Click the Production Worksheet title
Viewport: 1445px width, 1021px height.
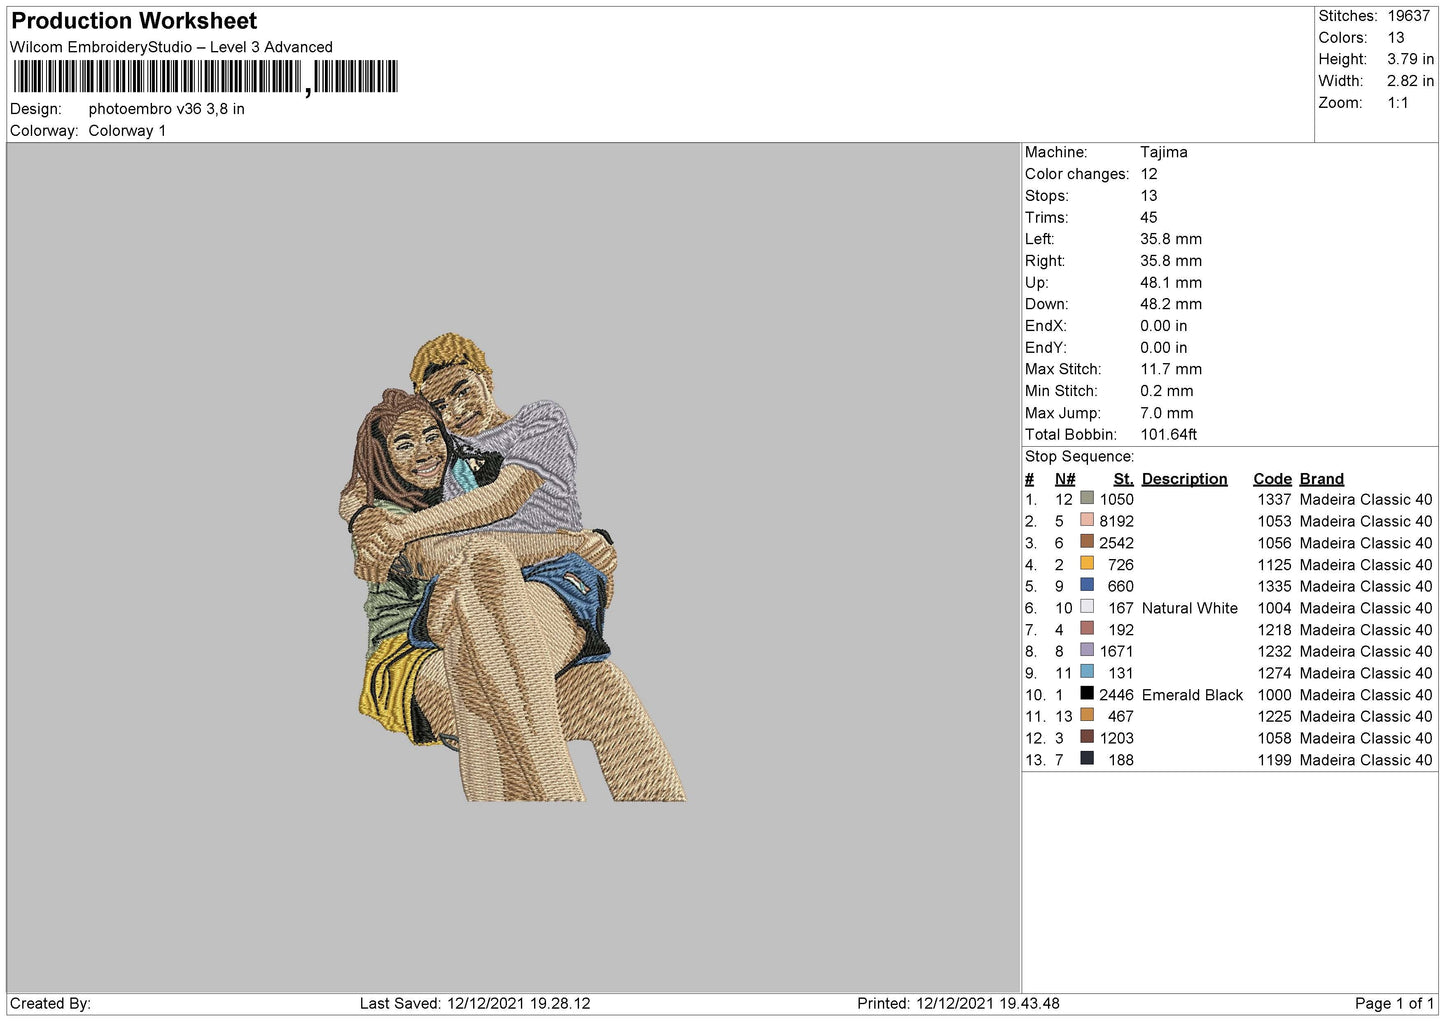click(x=134, y=21)
